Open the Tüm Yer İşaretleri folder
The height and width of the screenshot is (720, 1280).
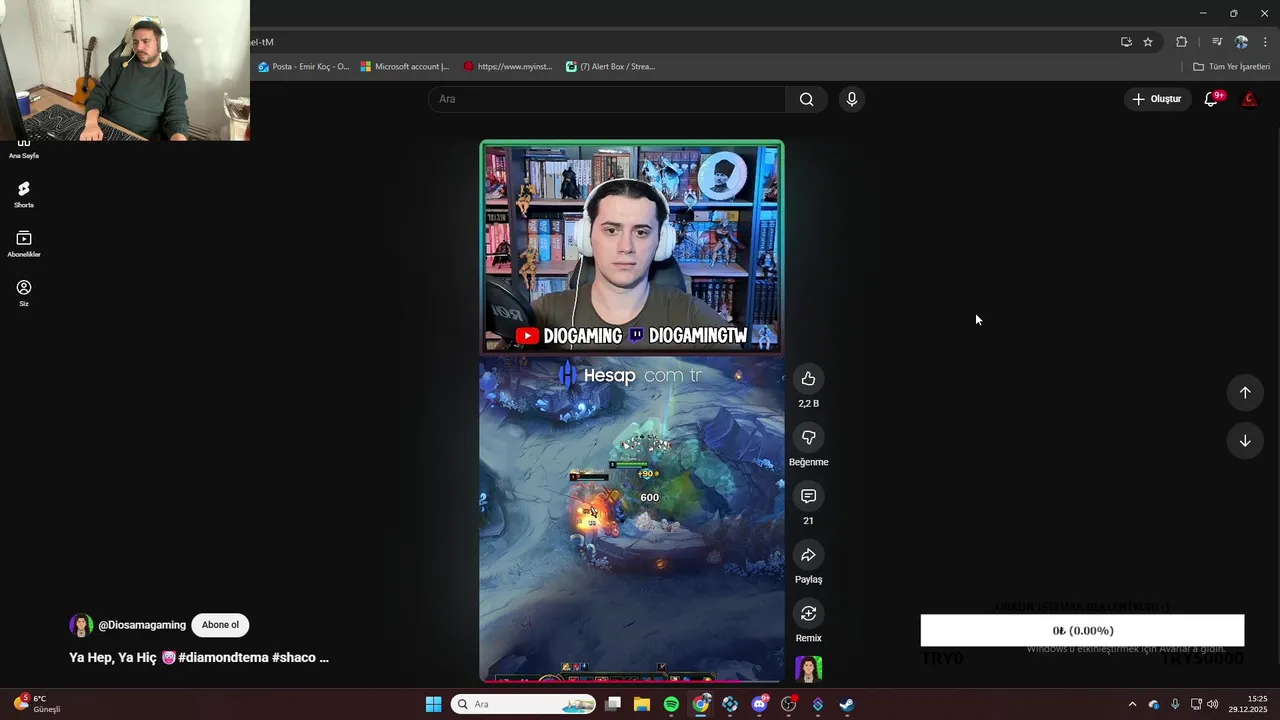pyautogui.click(x=1232, y=67)
